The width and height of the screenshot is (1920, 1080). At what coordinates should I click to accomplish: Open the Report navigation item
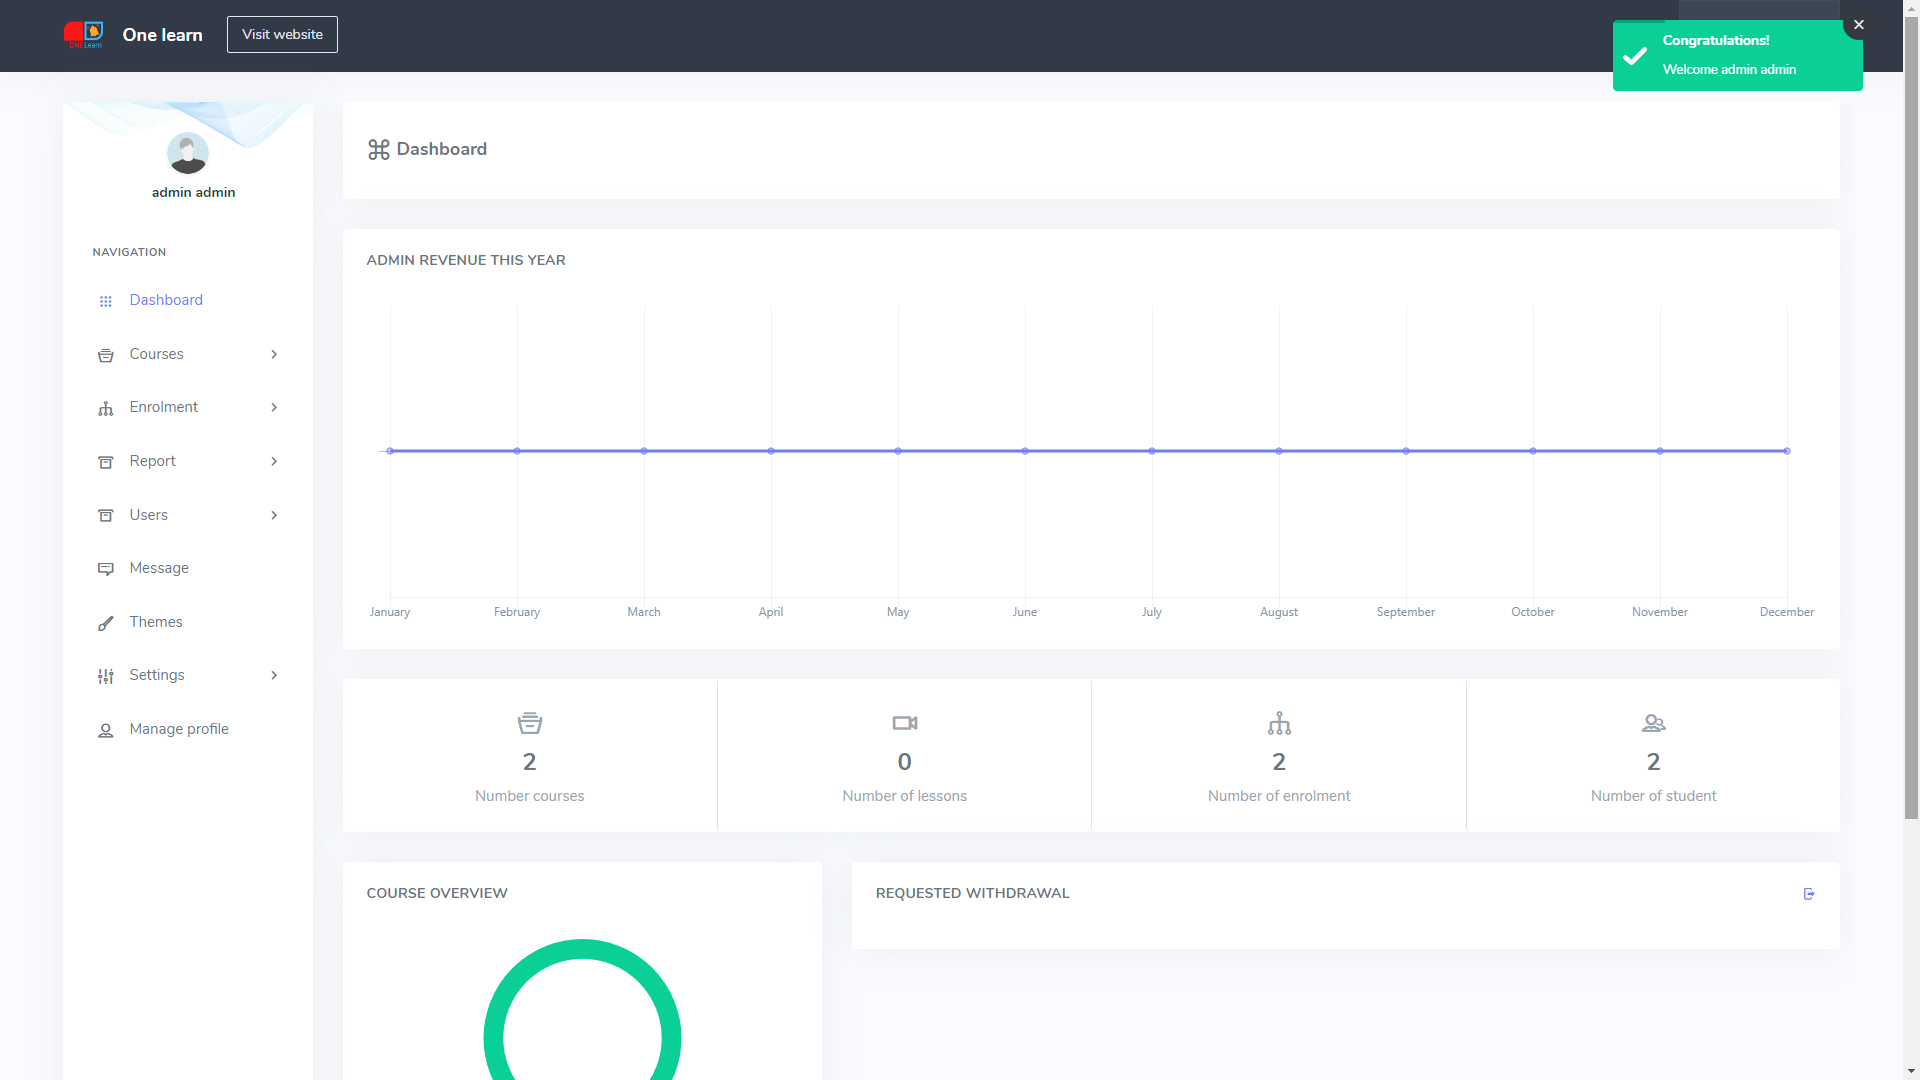click(153, 461)
